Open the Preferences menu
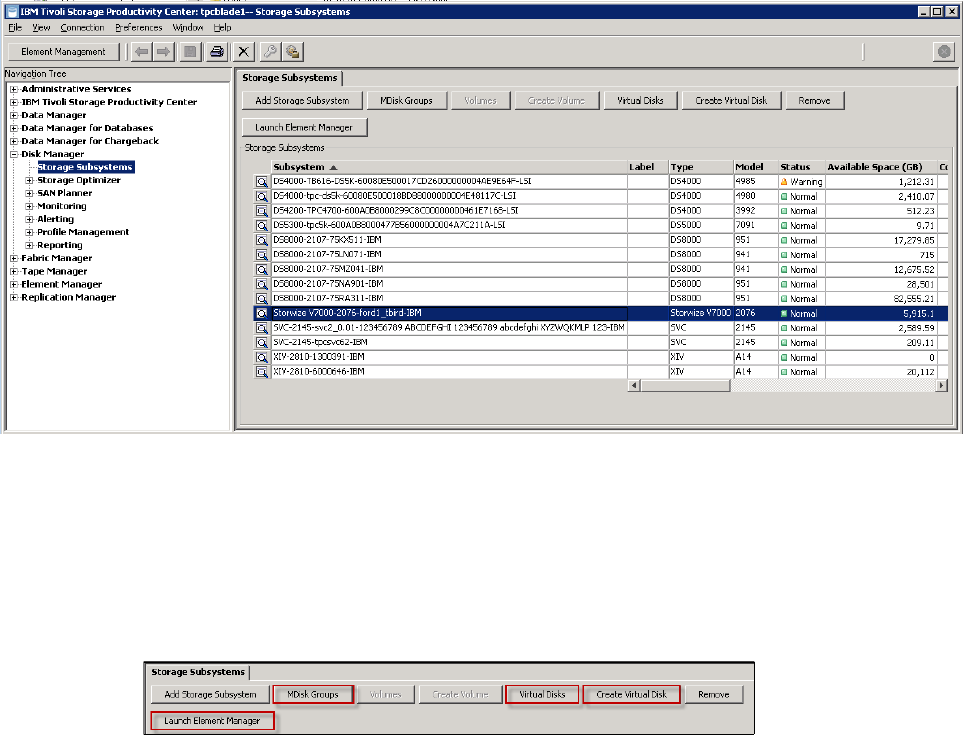Viewport: 963px width, 735px height. click(x=138, y=28)
